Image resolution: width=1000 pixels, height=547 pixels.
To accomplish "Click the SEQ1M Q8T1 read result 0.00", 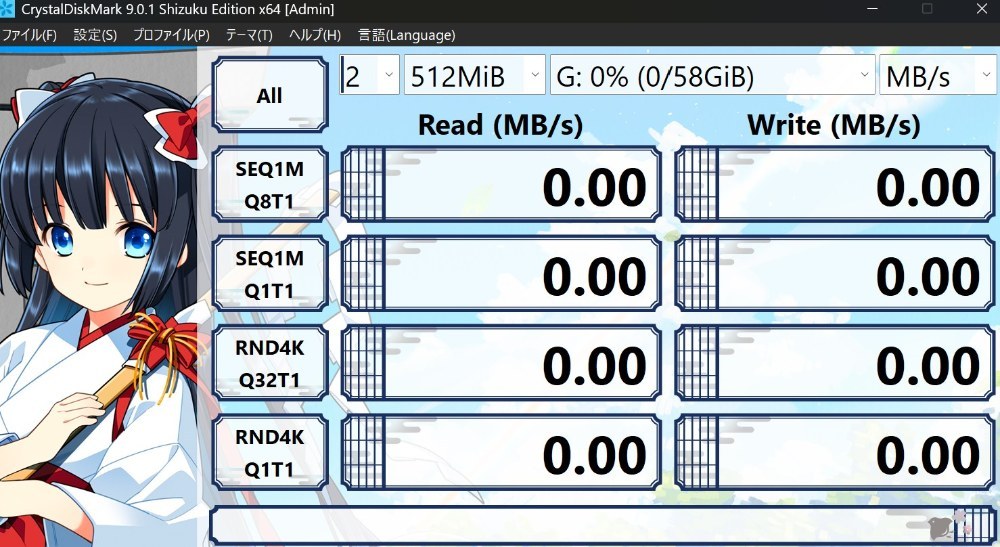I will pyautogui.click(x=501, y=184).
